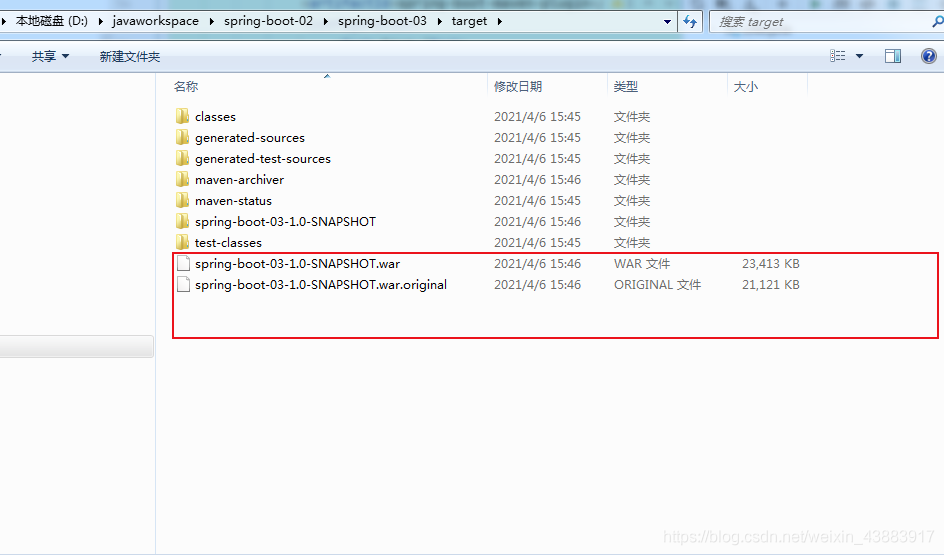Expand arrow after spring-boot-03 breadcrumb
This screenshot has width=944, height=555.
click(439, 22)
